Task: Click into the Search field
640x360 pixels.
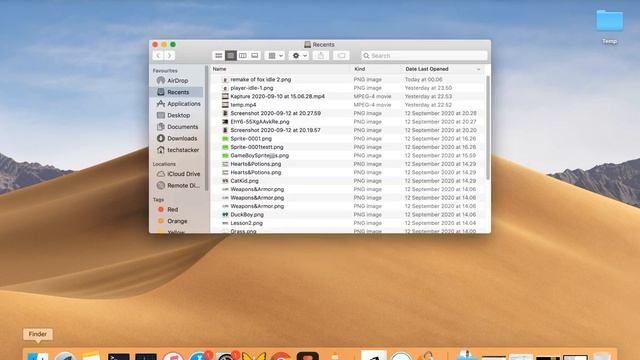Action: coord(424,56)
